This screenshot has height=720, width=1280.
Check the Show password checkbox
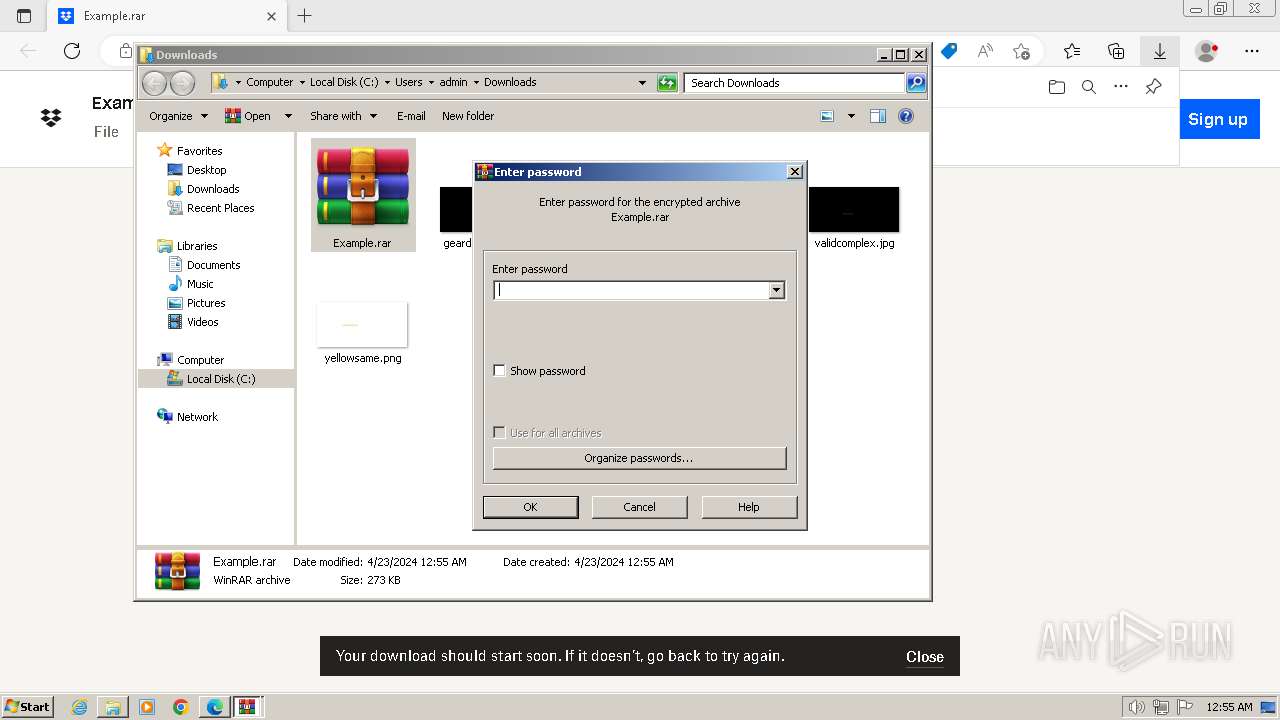pyautogui.click(x=499, y=371)
